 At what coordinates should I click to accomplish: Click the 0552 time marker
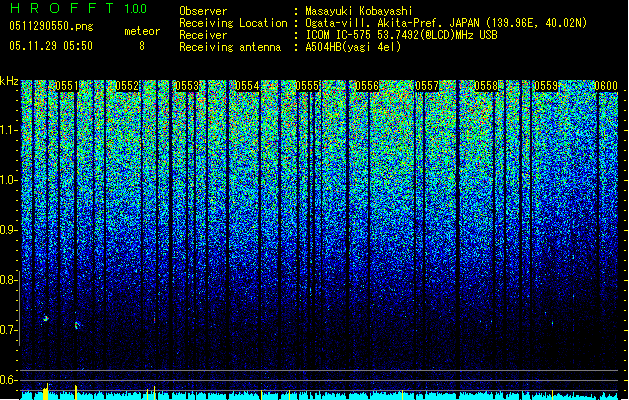click(127, 86)
